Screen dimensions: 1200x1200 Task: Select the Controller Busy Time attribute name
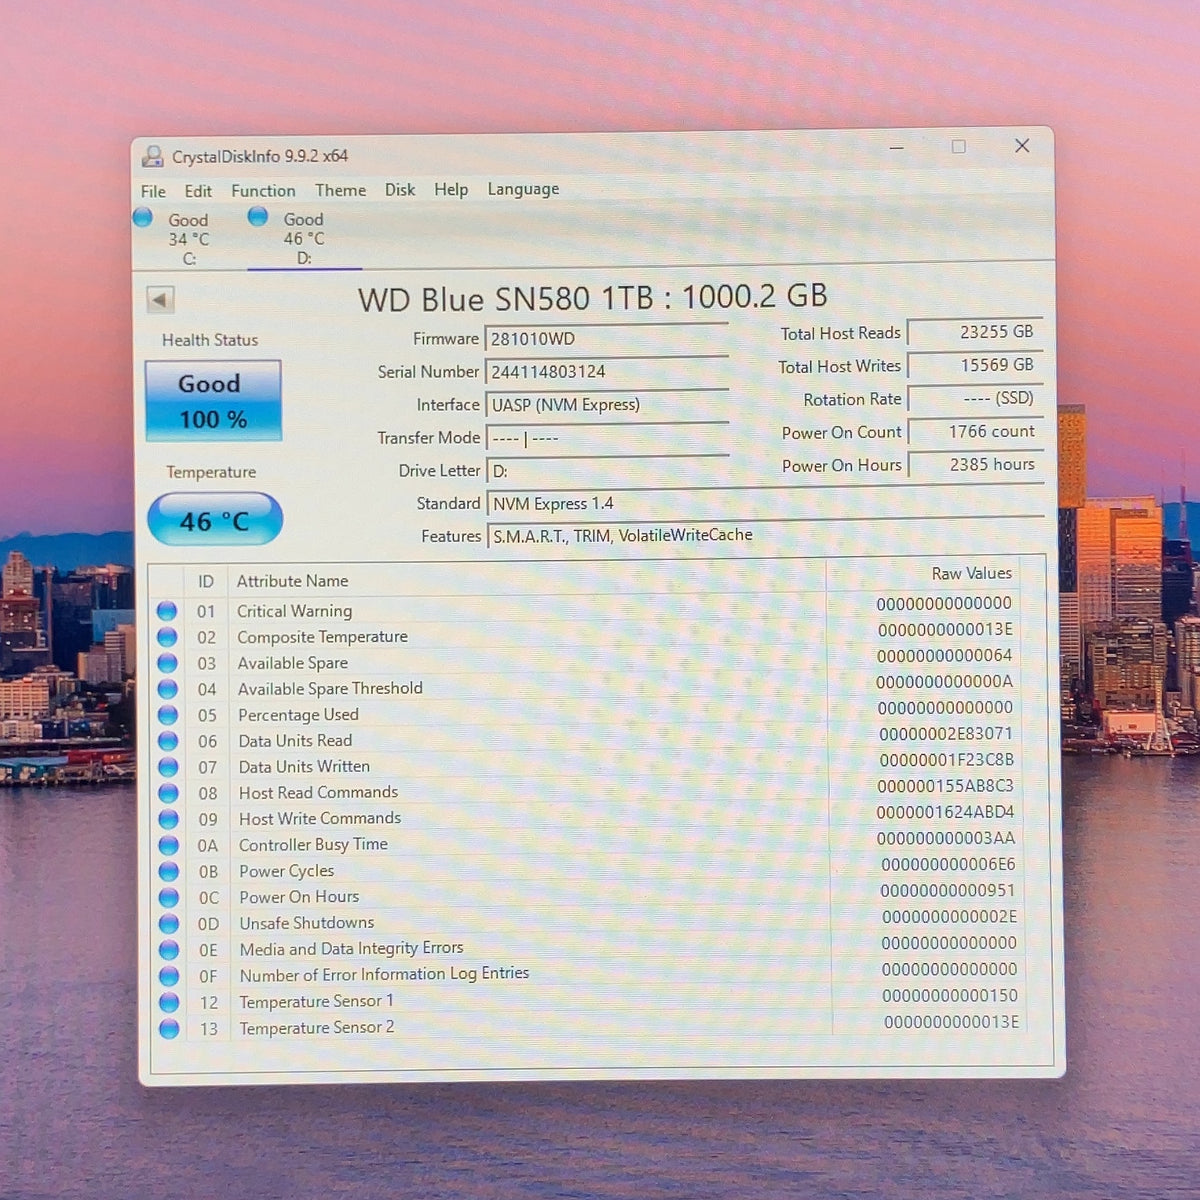click(x=313, y=845)
